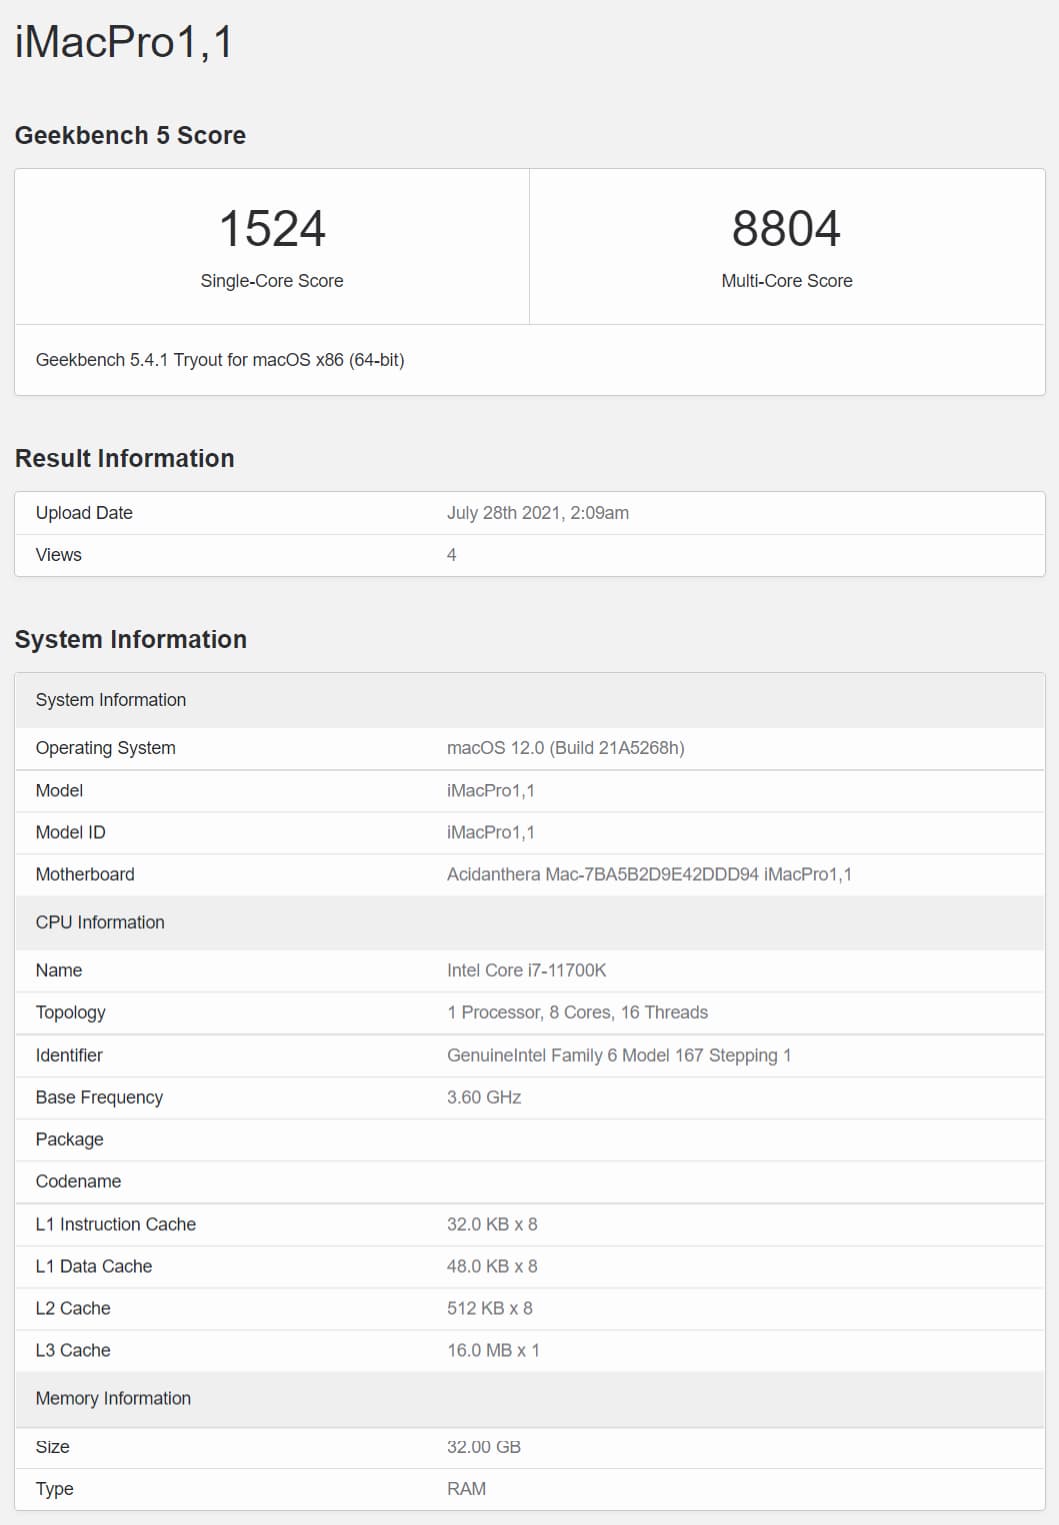Click the Model ID value iMacPro1,1
Viewport: 1059px width, 1525px height.
pyautogui.click(x=491, y=832)
